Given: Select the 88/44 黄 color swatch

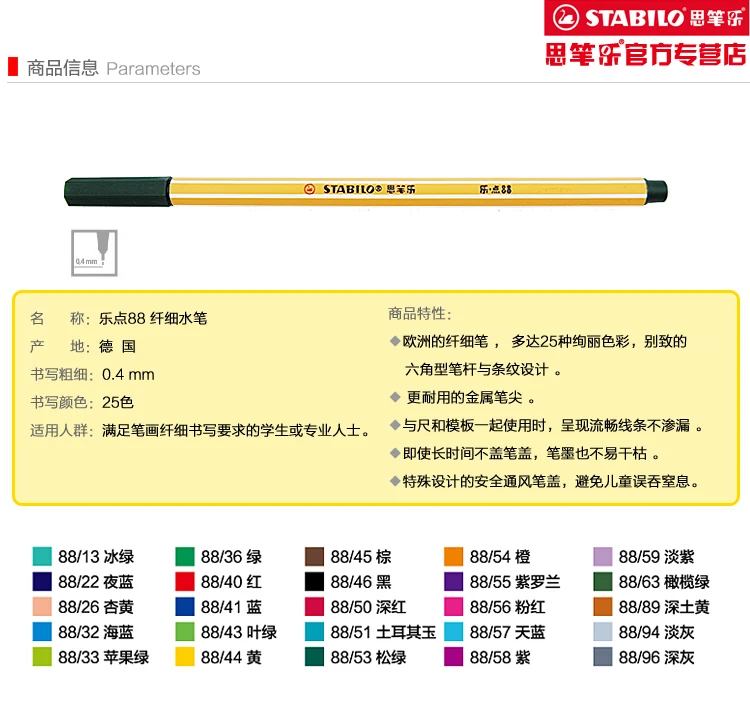Looking at the screenshot, I should tap(185, 657).
